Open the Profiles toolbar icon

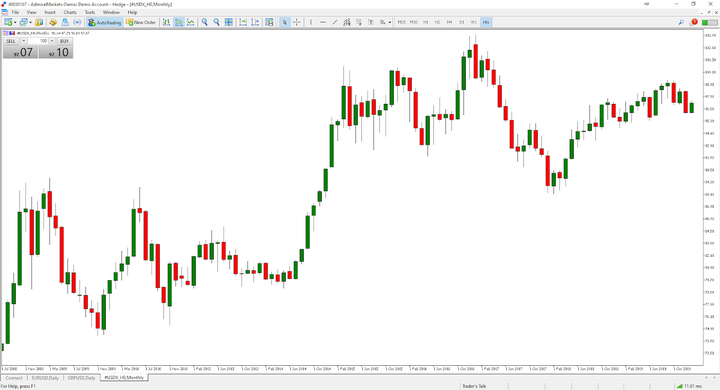click(23, 22)
